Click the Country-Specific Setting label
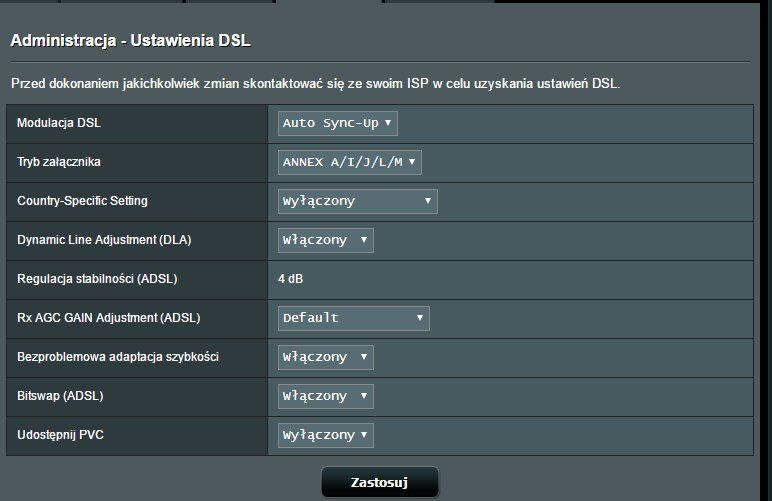The width and height of the screenshot is (772, 501). pos(82,201)
